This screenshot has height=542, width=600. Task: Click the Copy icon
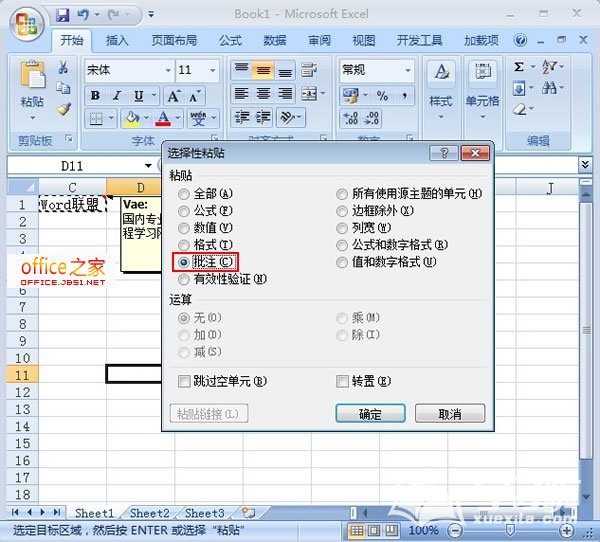pos(63,88)
